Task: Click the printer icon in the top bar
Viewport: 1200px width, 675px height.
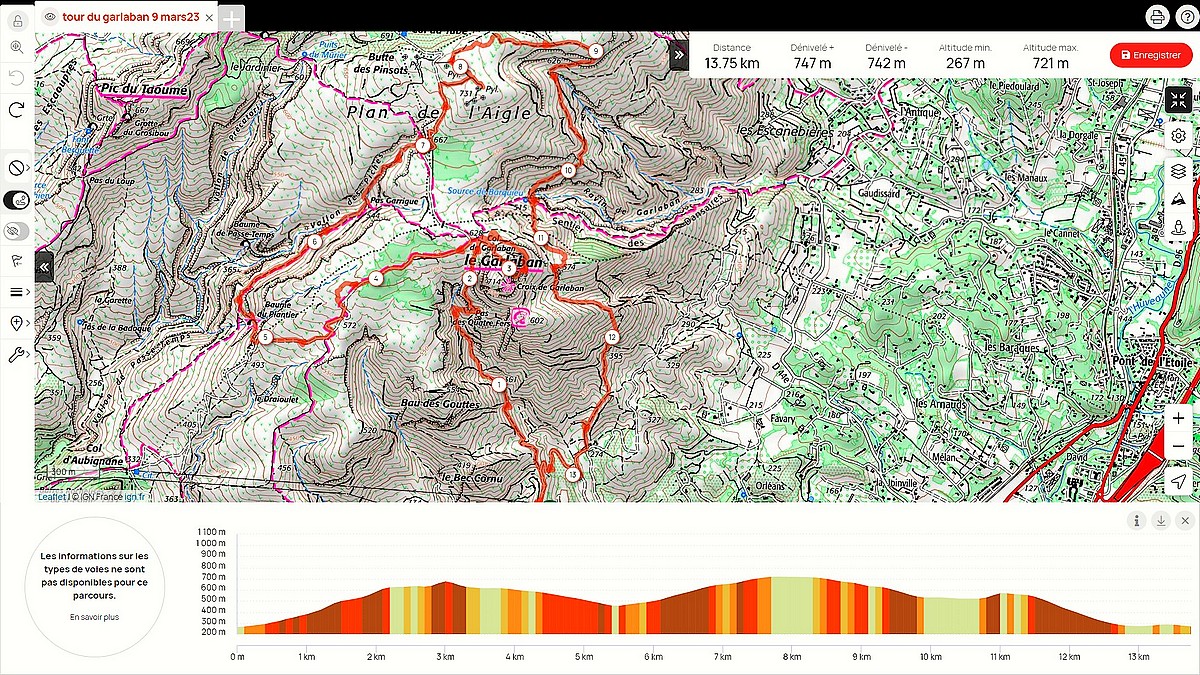Action: [1157, 16]
